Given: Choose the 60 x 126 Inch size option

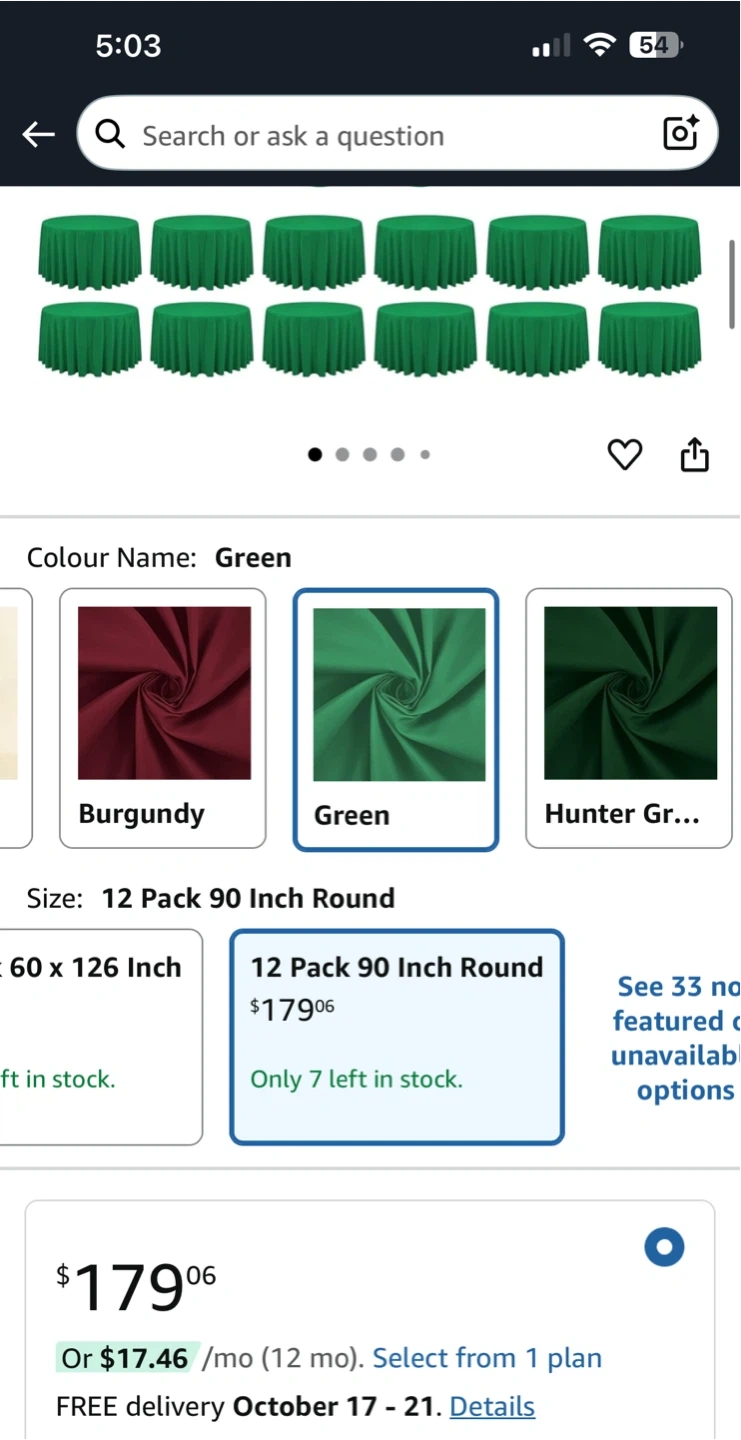Looking at the screenshot, I should pyautogui.click(x=100, y=1037).
